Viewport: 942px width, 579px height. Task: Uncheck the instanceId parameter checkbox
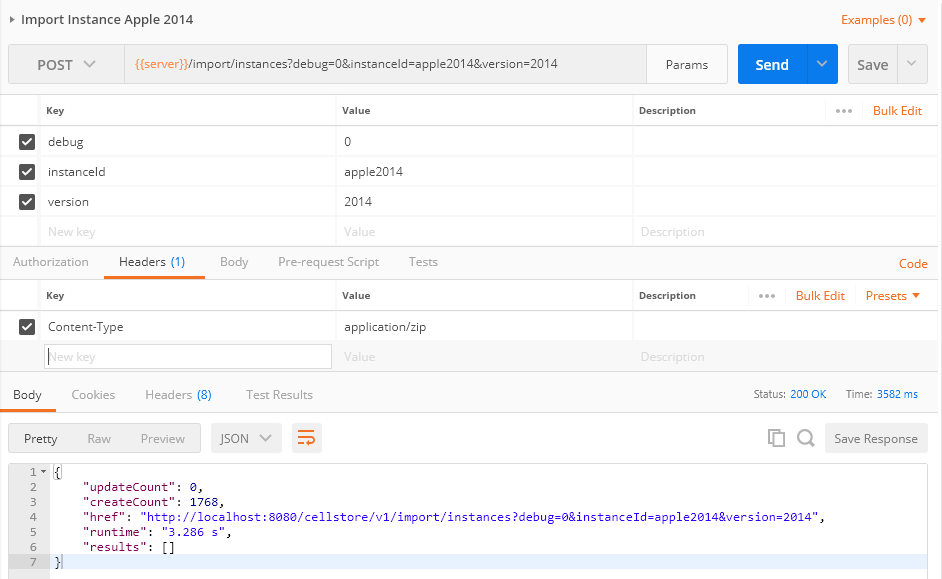26,172
